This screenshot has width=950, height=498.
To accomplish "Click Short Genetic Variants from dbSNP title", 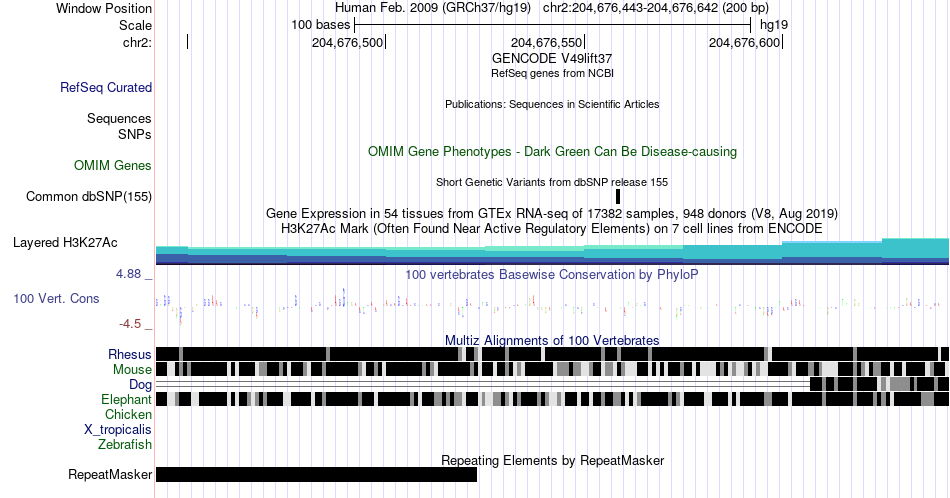I will [552, 182].
